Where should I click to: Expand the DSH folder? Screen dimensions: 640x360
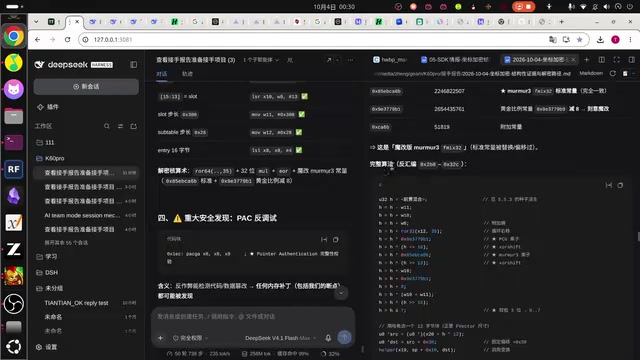47,272
